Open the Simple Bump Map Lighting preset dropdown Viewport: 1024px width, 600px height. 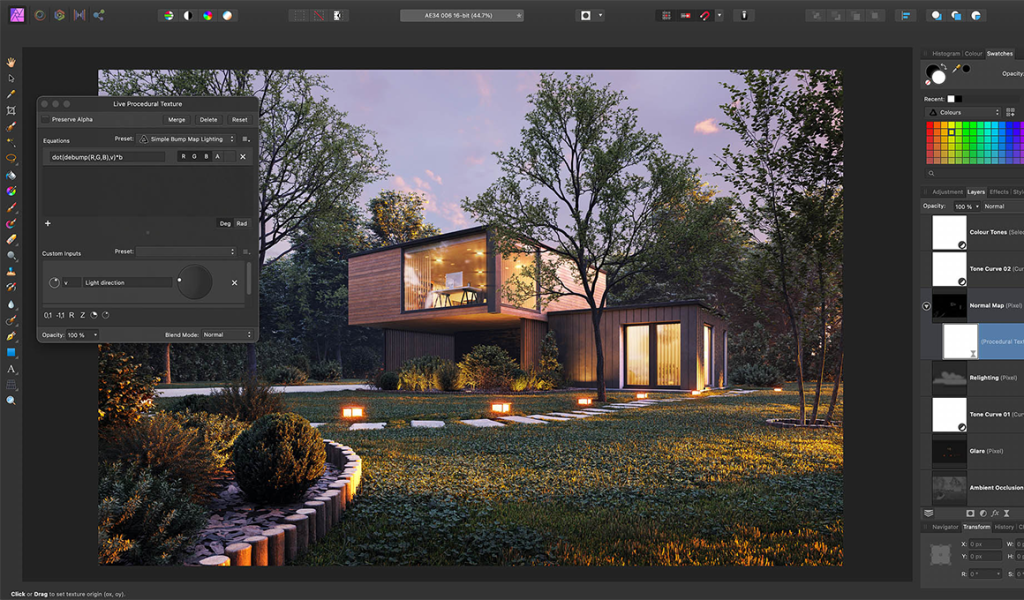pyautogui.click(x=187, y=139)
